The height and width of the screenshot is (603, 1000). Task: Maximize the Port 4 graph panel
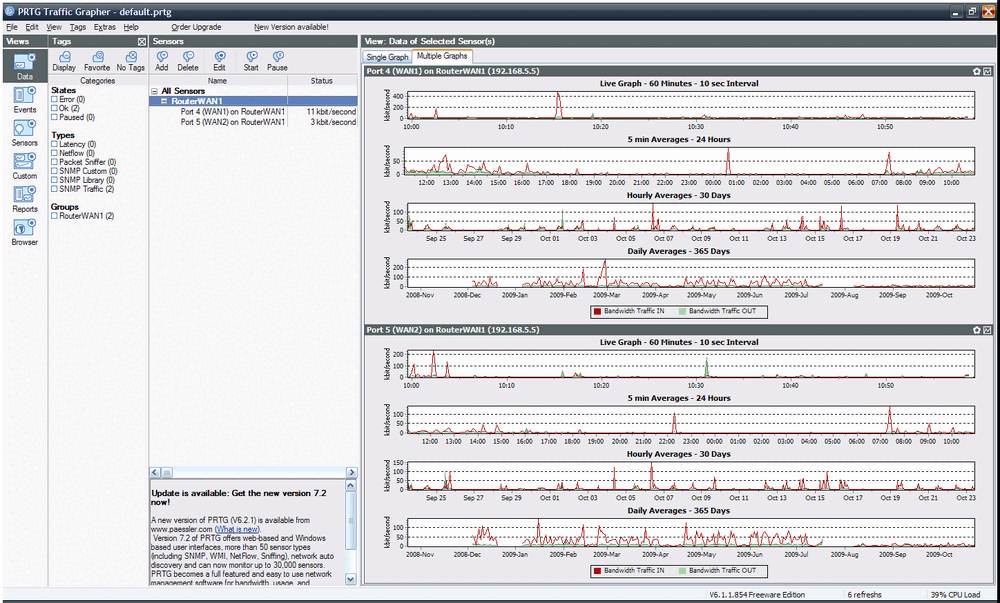[x=987, y=71]
